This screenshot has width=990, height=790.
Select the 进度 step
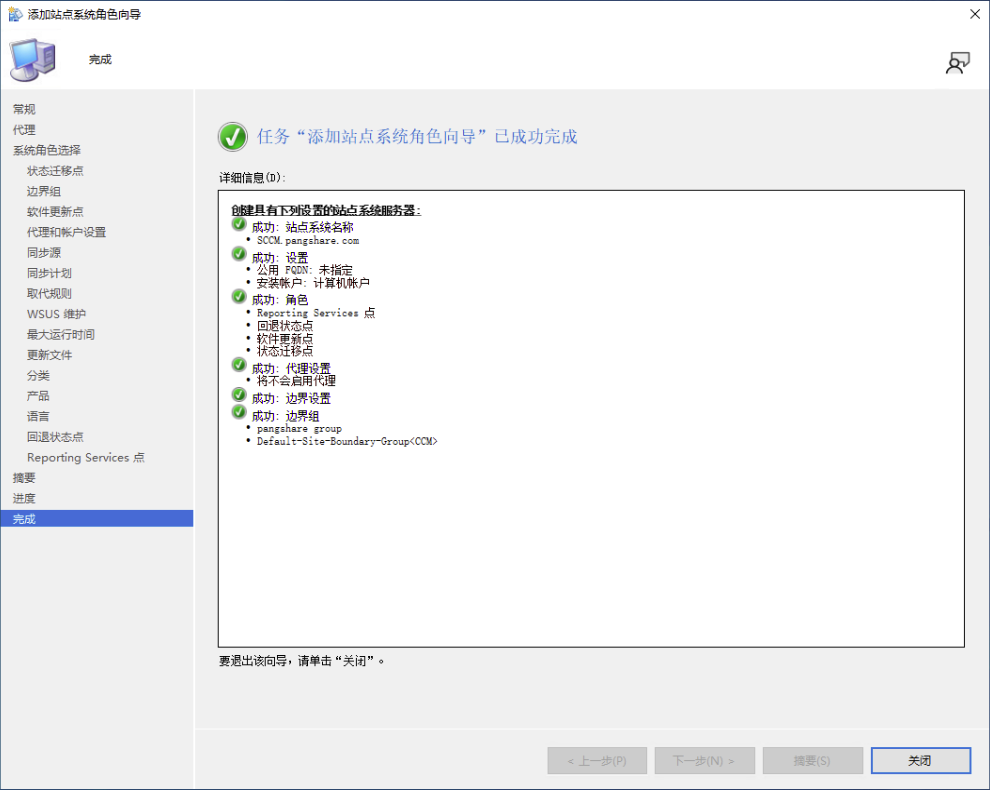coord(24,498)
